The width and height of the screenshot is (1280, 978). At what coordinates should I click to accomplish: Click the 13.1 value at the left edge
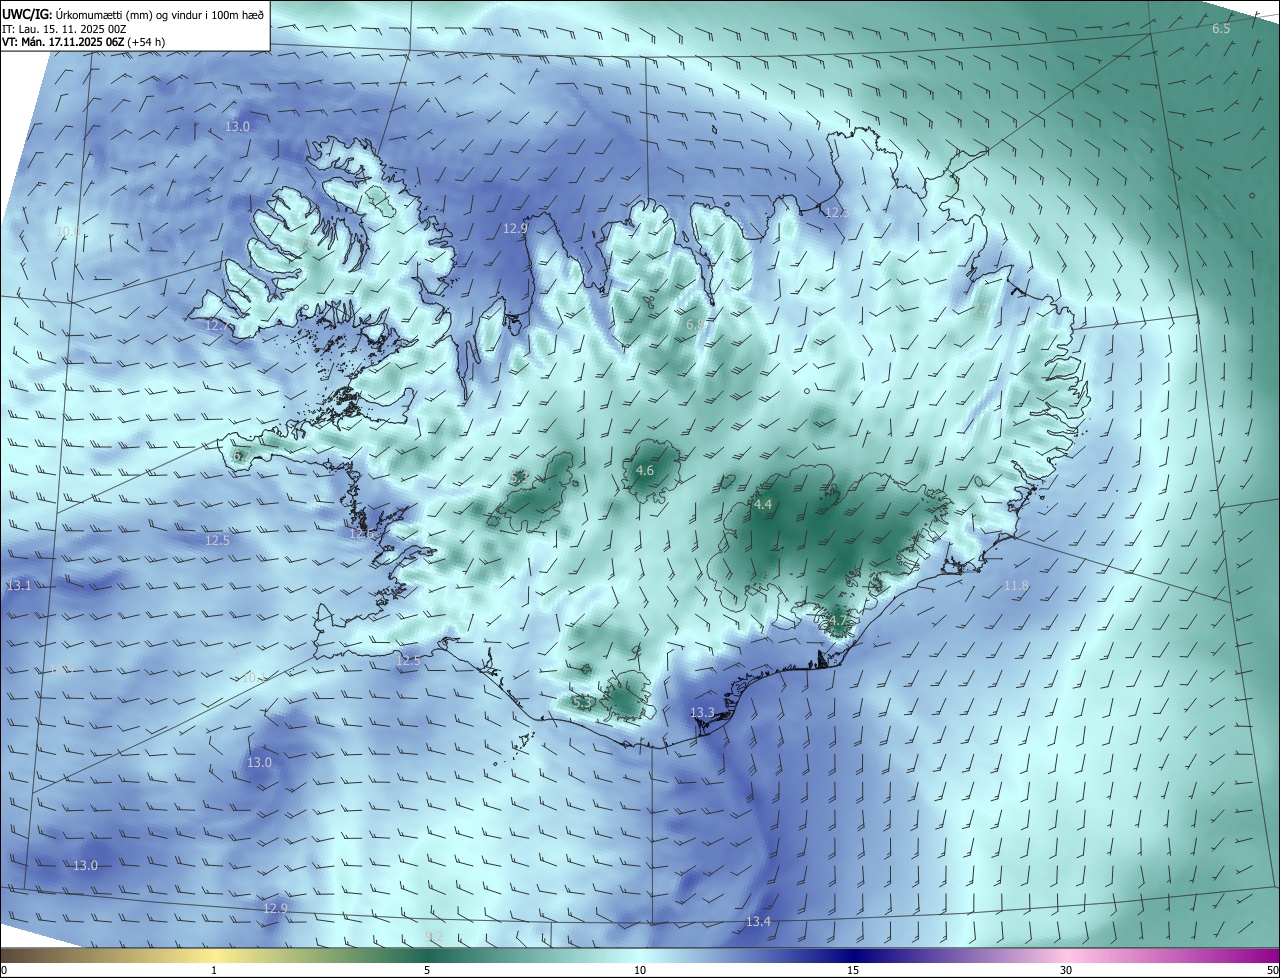[19, 585]
